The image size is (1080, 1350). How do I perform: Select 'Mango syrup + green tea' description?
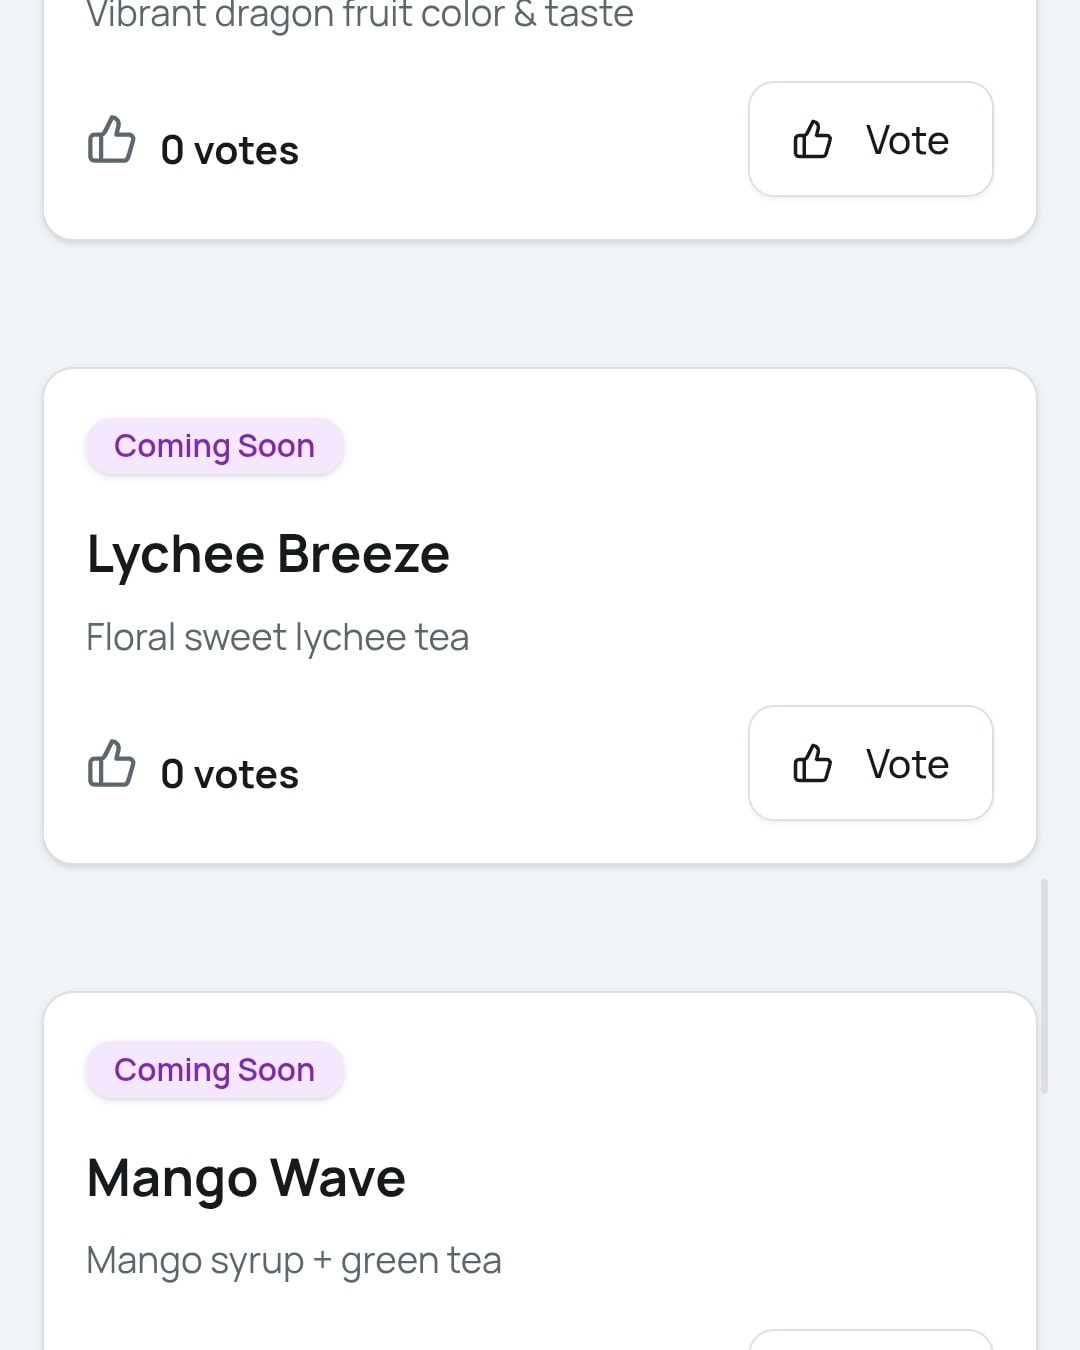[x=293, y=1261]
